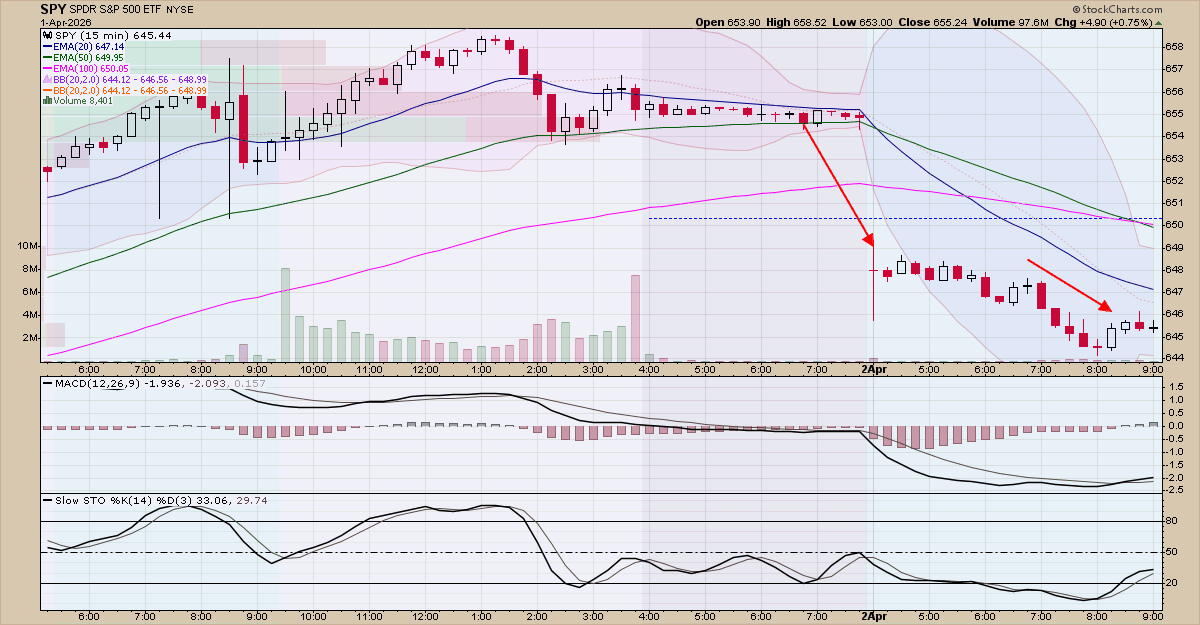Viewport: 1200px width, 625px height.
Task: Click the -2.5 MACD axis label
Action: point(1176,490)
